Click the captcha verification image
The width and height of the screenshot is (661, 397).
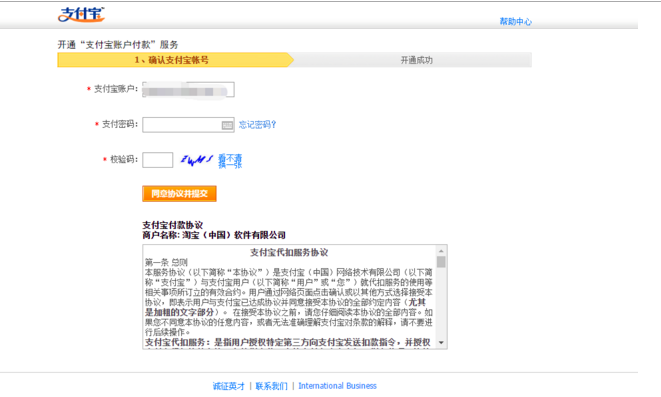[196, 160]
